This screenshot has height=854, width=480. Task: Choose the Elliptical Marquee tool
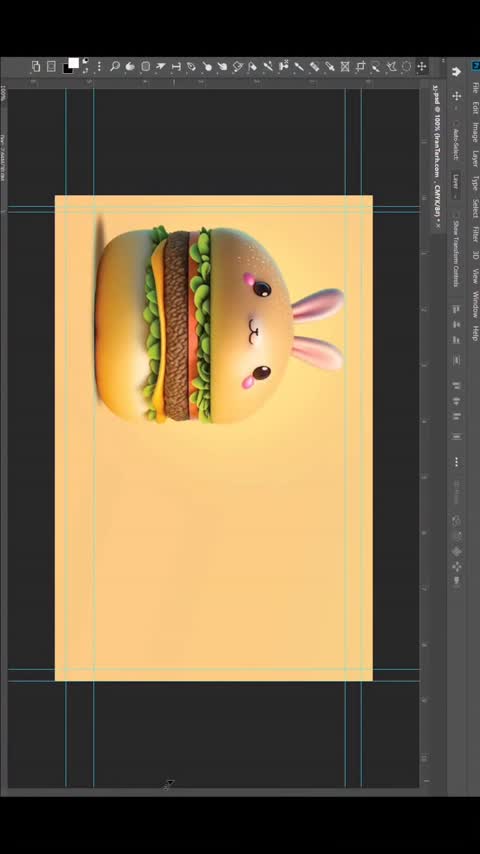click(406, 66)
